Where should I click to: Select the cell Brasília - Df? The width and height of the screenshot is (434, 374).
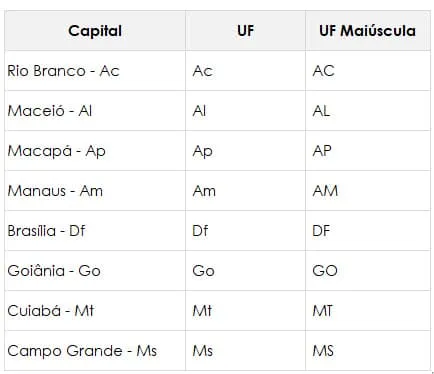(x=95, y=231)
